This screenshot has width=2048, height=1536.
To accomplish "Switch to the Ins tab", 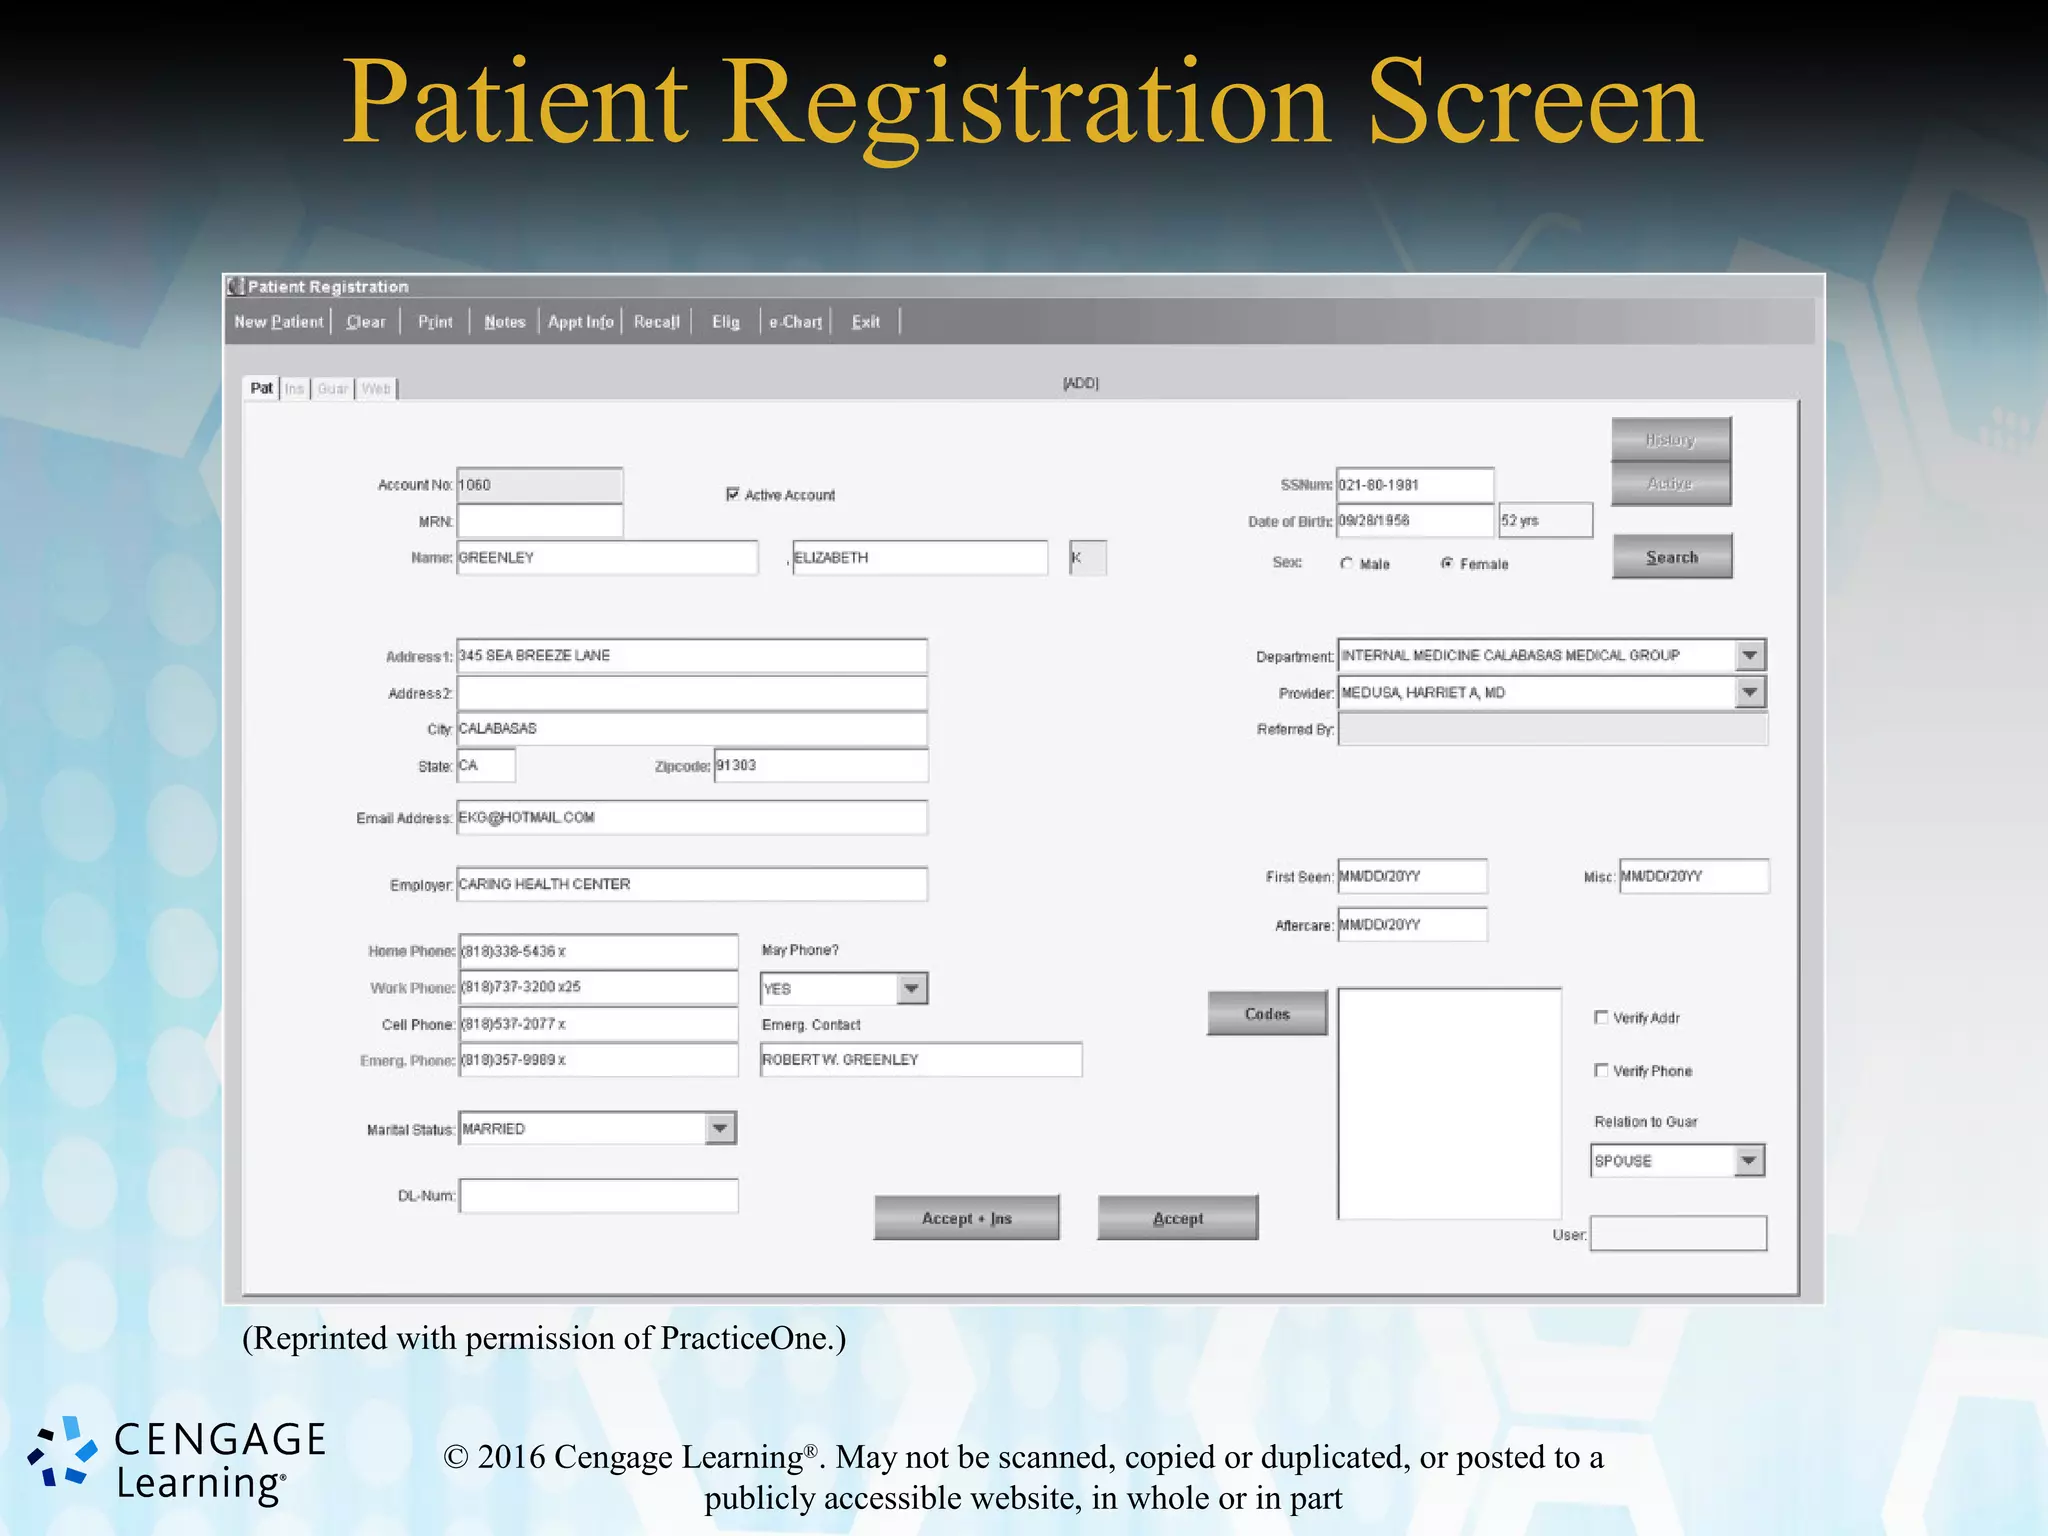I will click(x=294, y=389).
